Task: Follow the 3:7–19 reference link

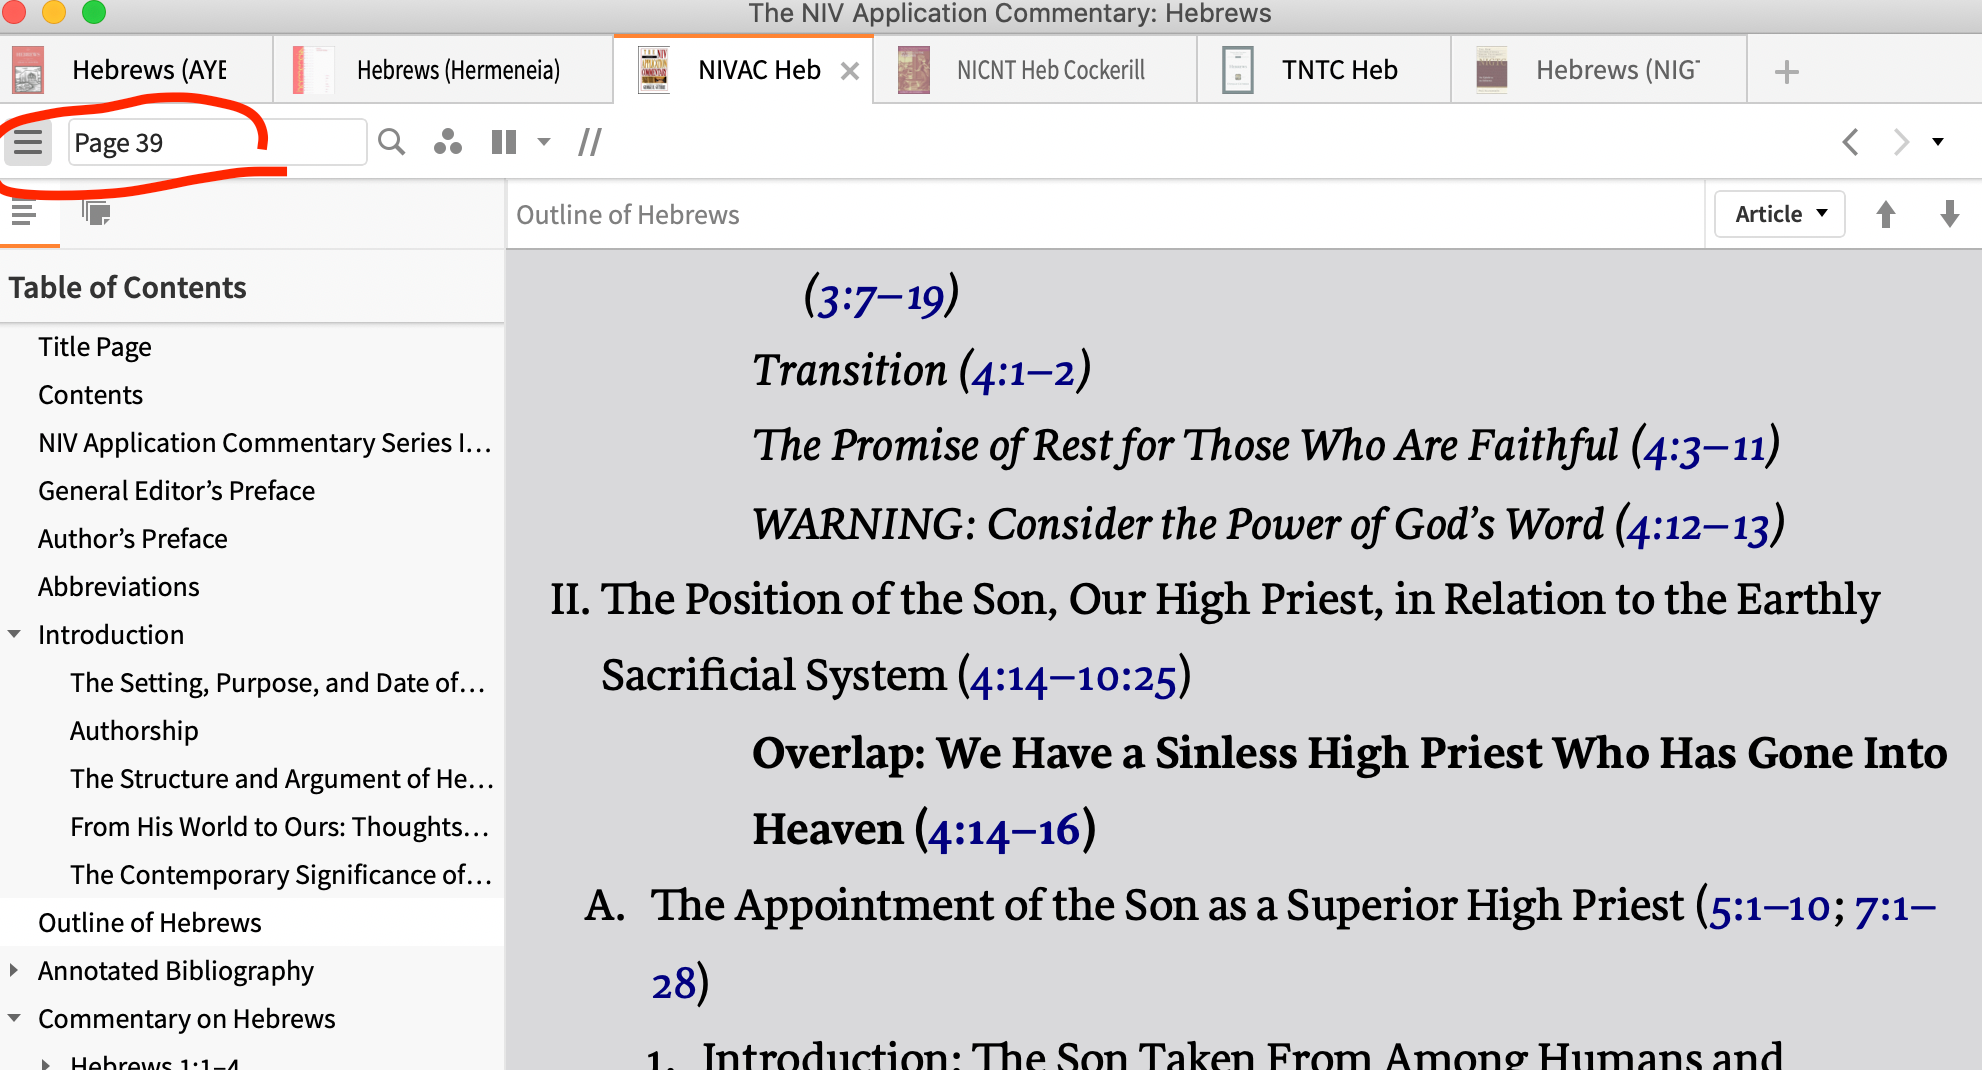Action: click(880, 298)
